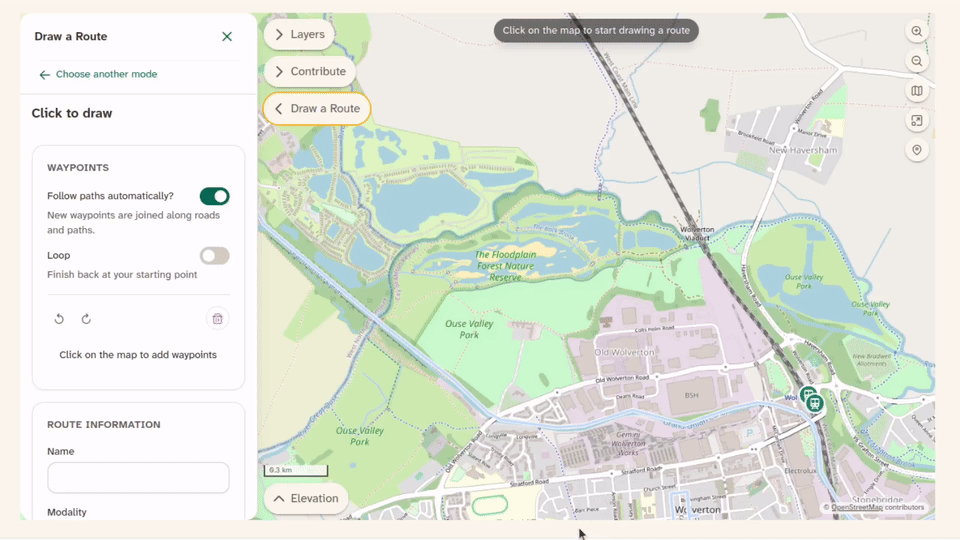Image resolution: width=960 pixels, height=540 pixels.
Task: Click the 'Click to draw' heading
Action: pos(72,113)
